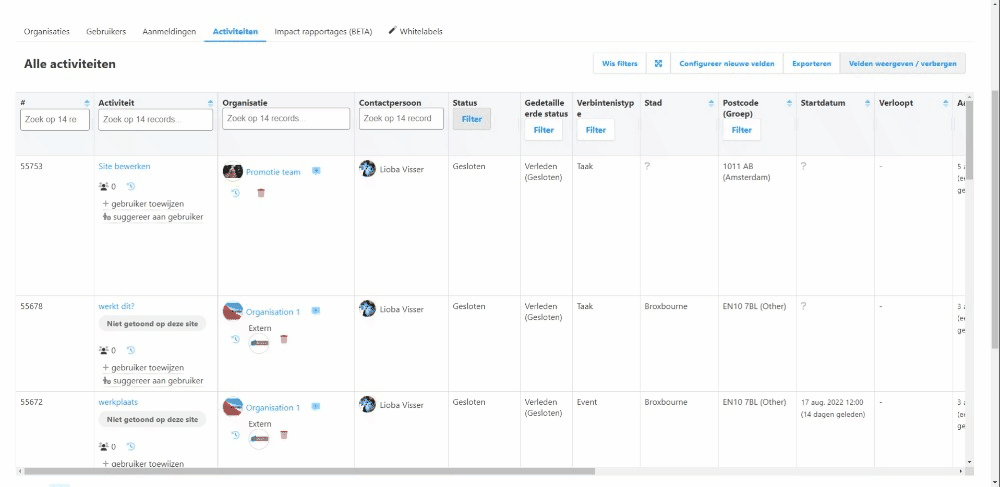Open the Site bewerken activity link

coord(124,166)
